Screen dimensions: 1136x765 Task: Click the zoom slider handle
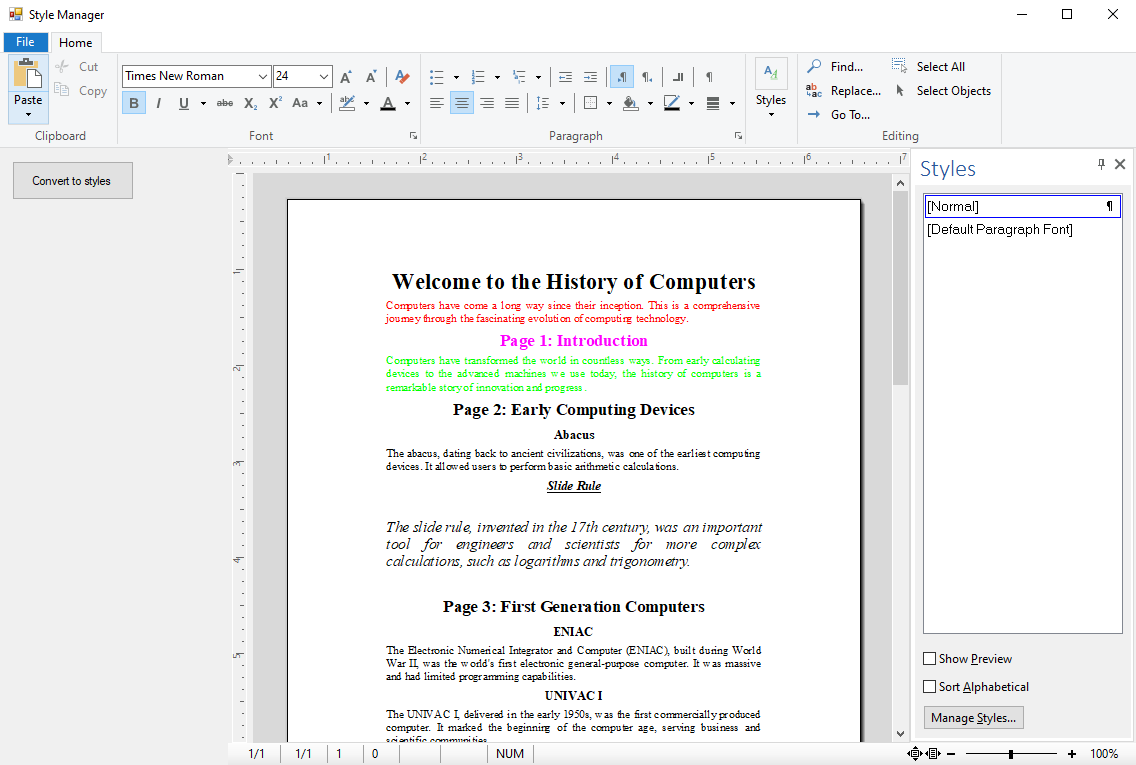click(1011, 754)
